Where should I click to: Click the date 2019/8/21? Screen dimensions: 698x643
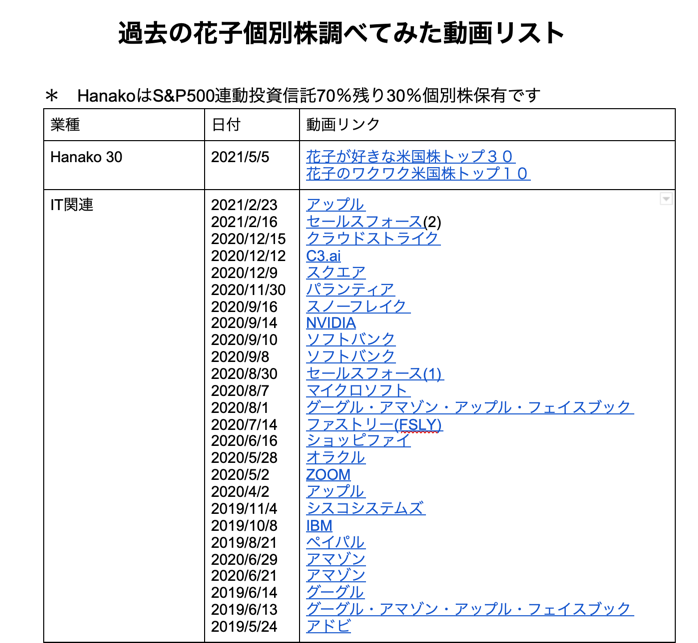coord(244,542)
